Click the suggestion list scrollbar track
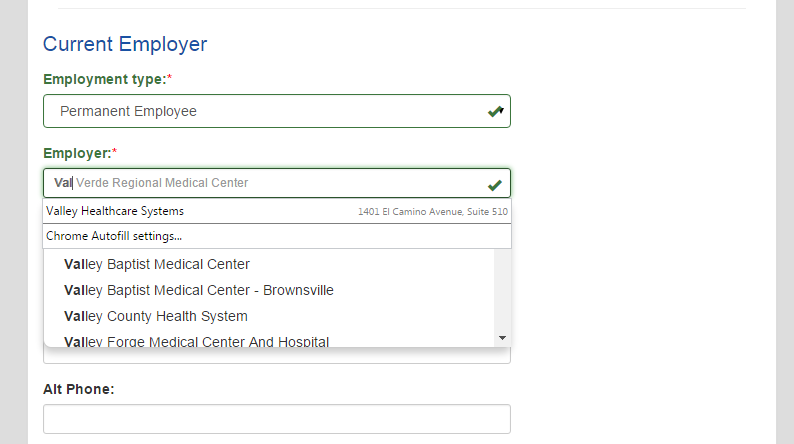794x444 pixels. click(x=502, y=291)
